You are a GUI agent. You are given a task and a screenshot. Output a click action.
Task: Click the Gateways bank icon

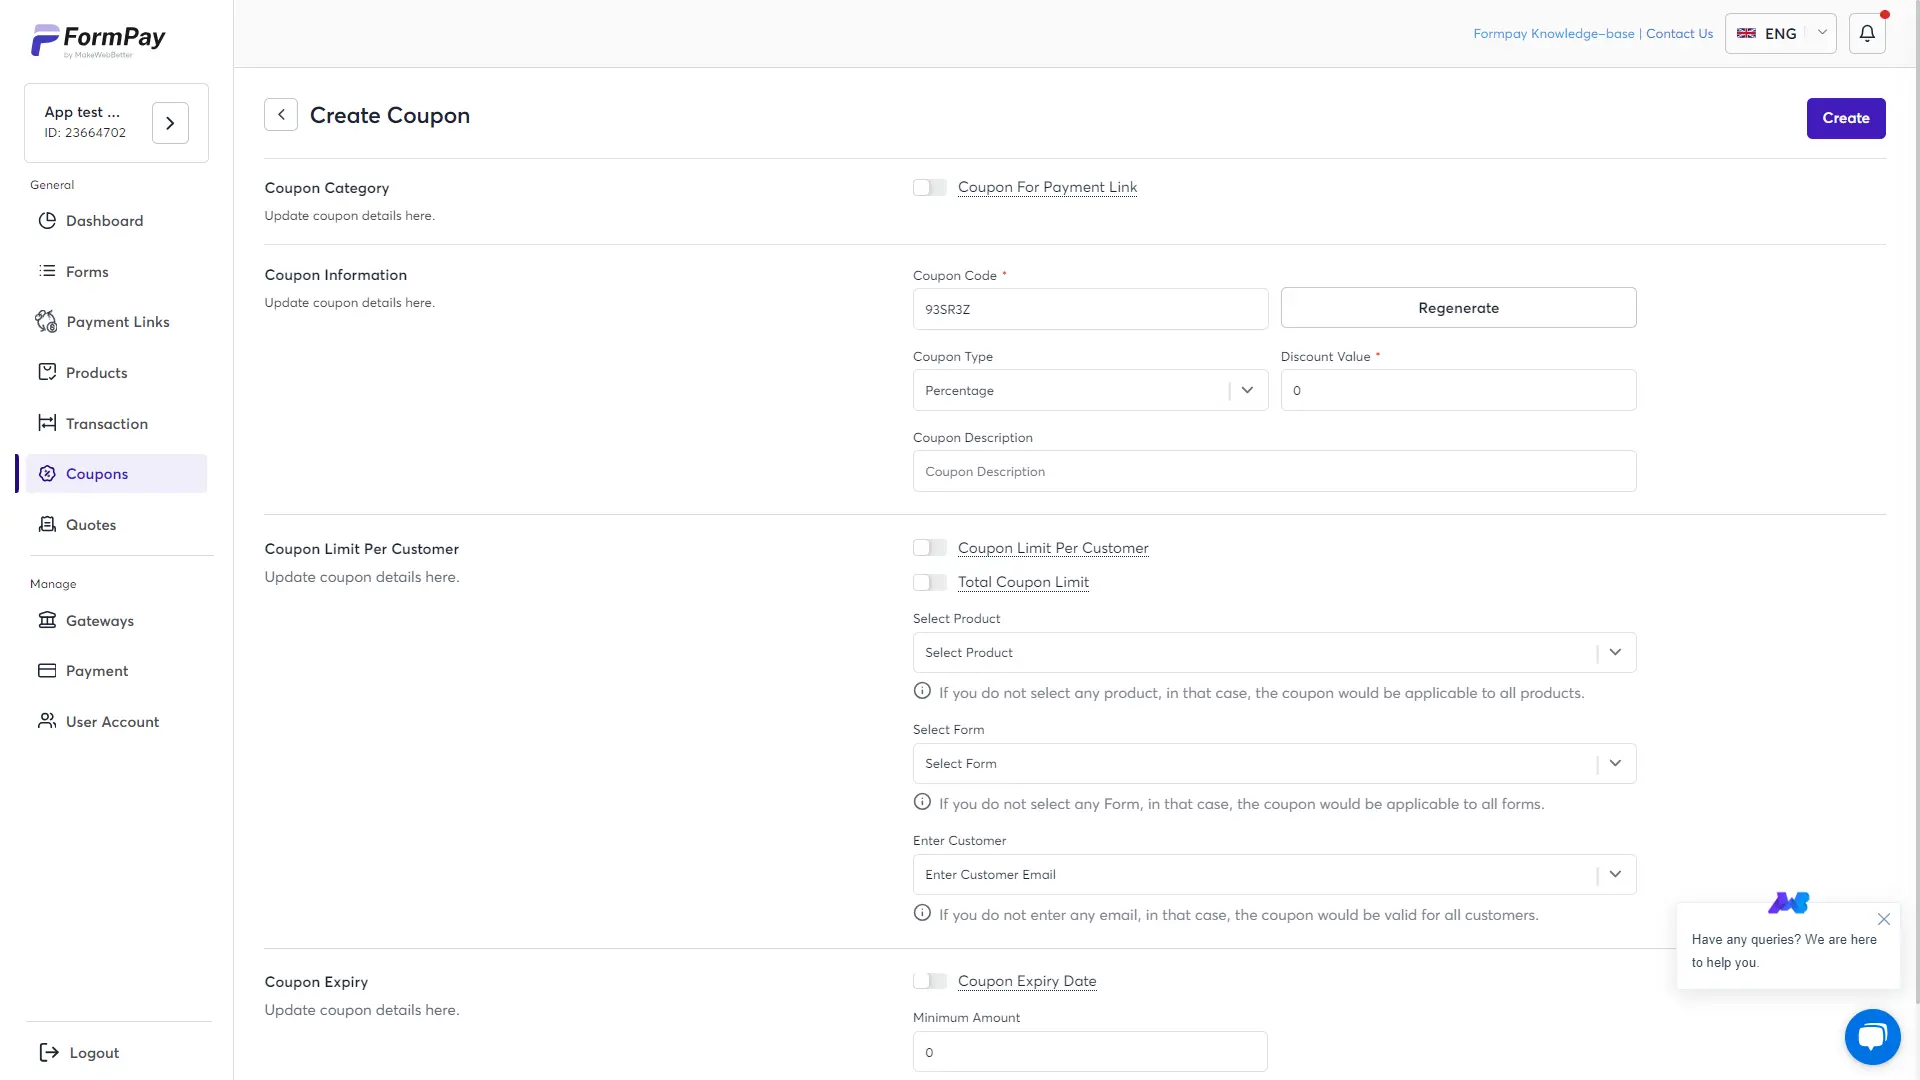(x=47, y=620)
